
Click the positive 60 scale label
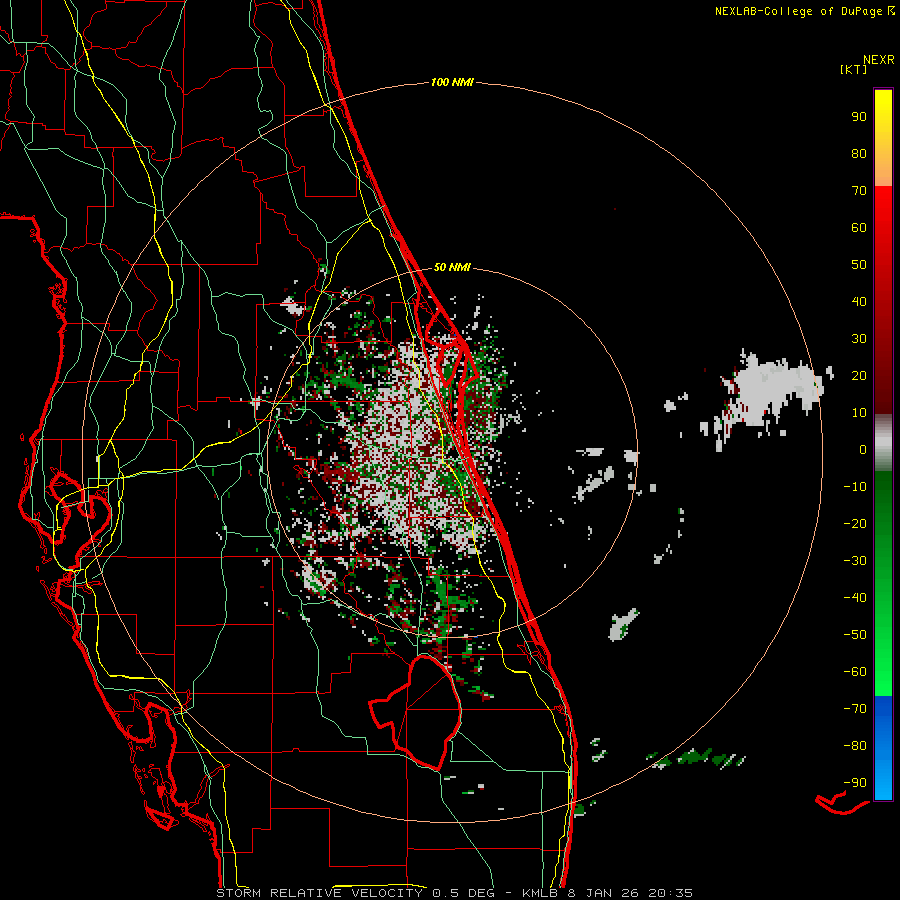(859, 227)
